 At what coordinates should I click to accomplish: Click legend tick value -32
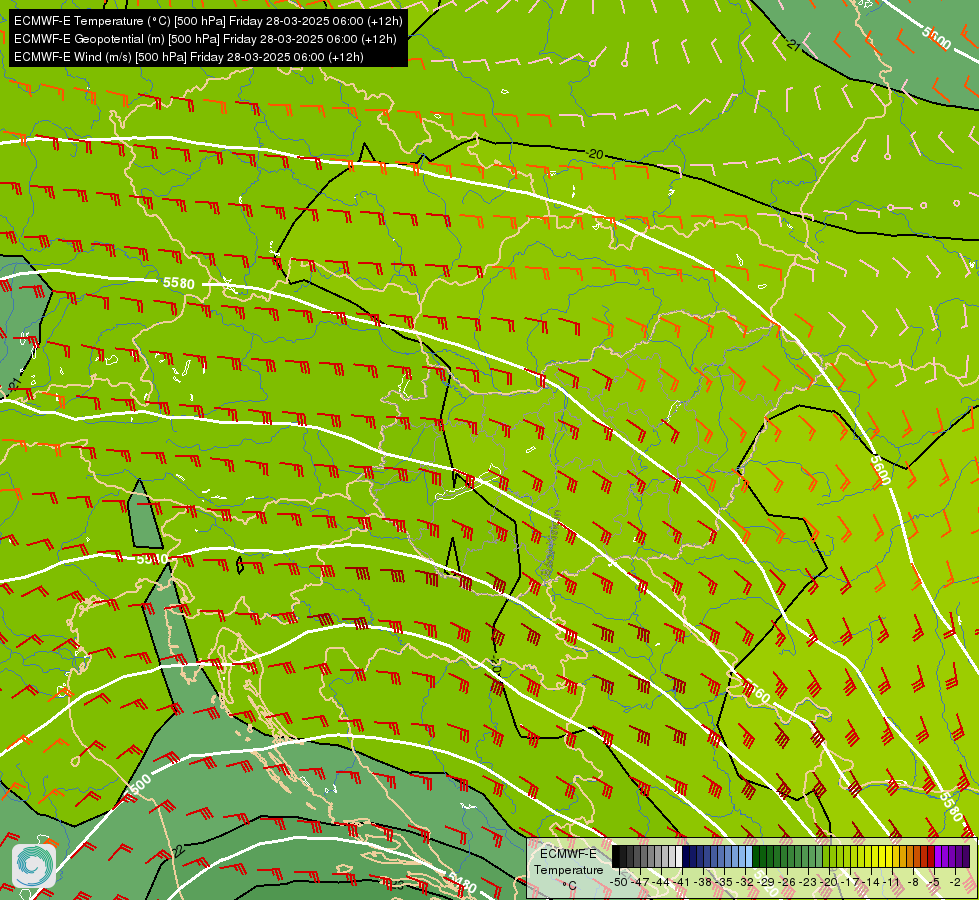point(745,882)
